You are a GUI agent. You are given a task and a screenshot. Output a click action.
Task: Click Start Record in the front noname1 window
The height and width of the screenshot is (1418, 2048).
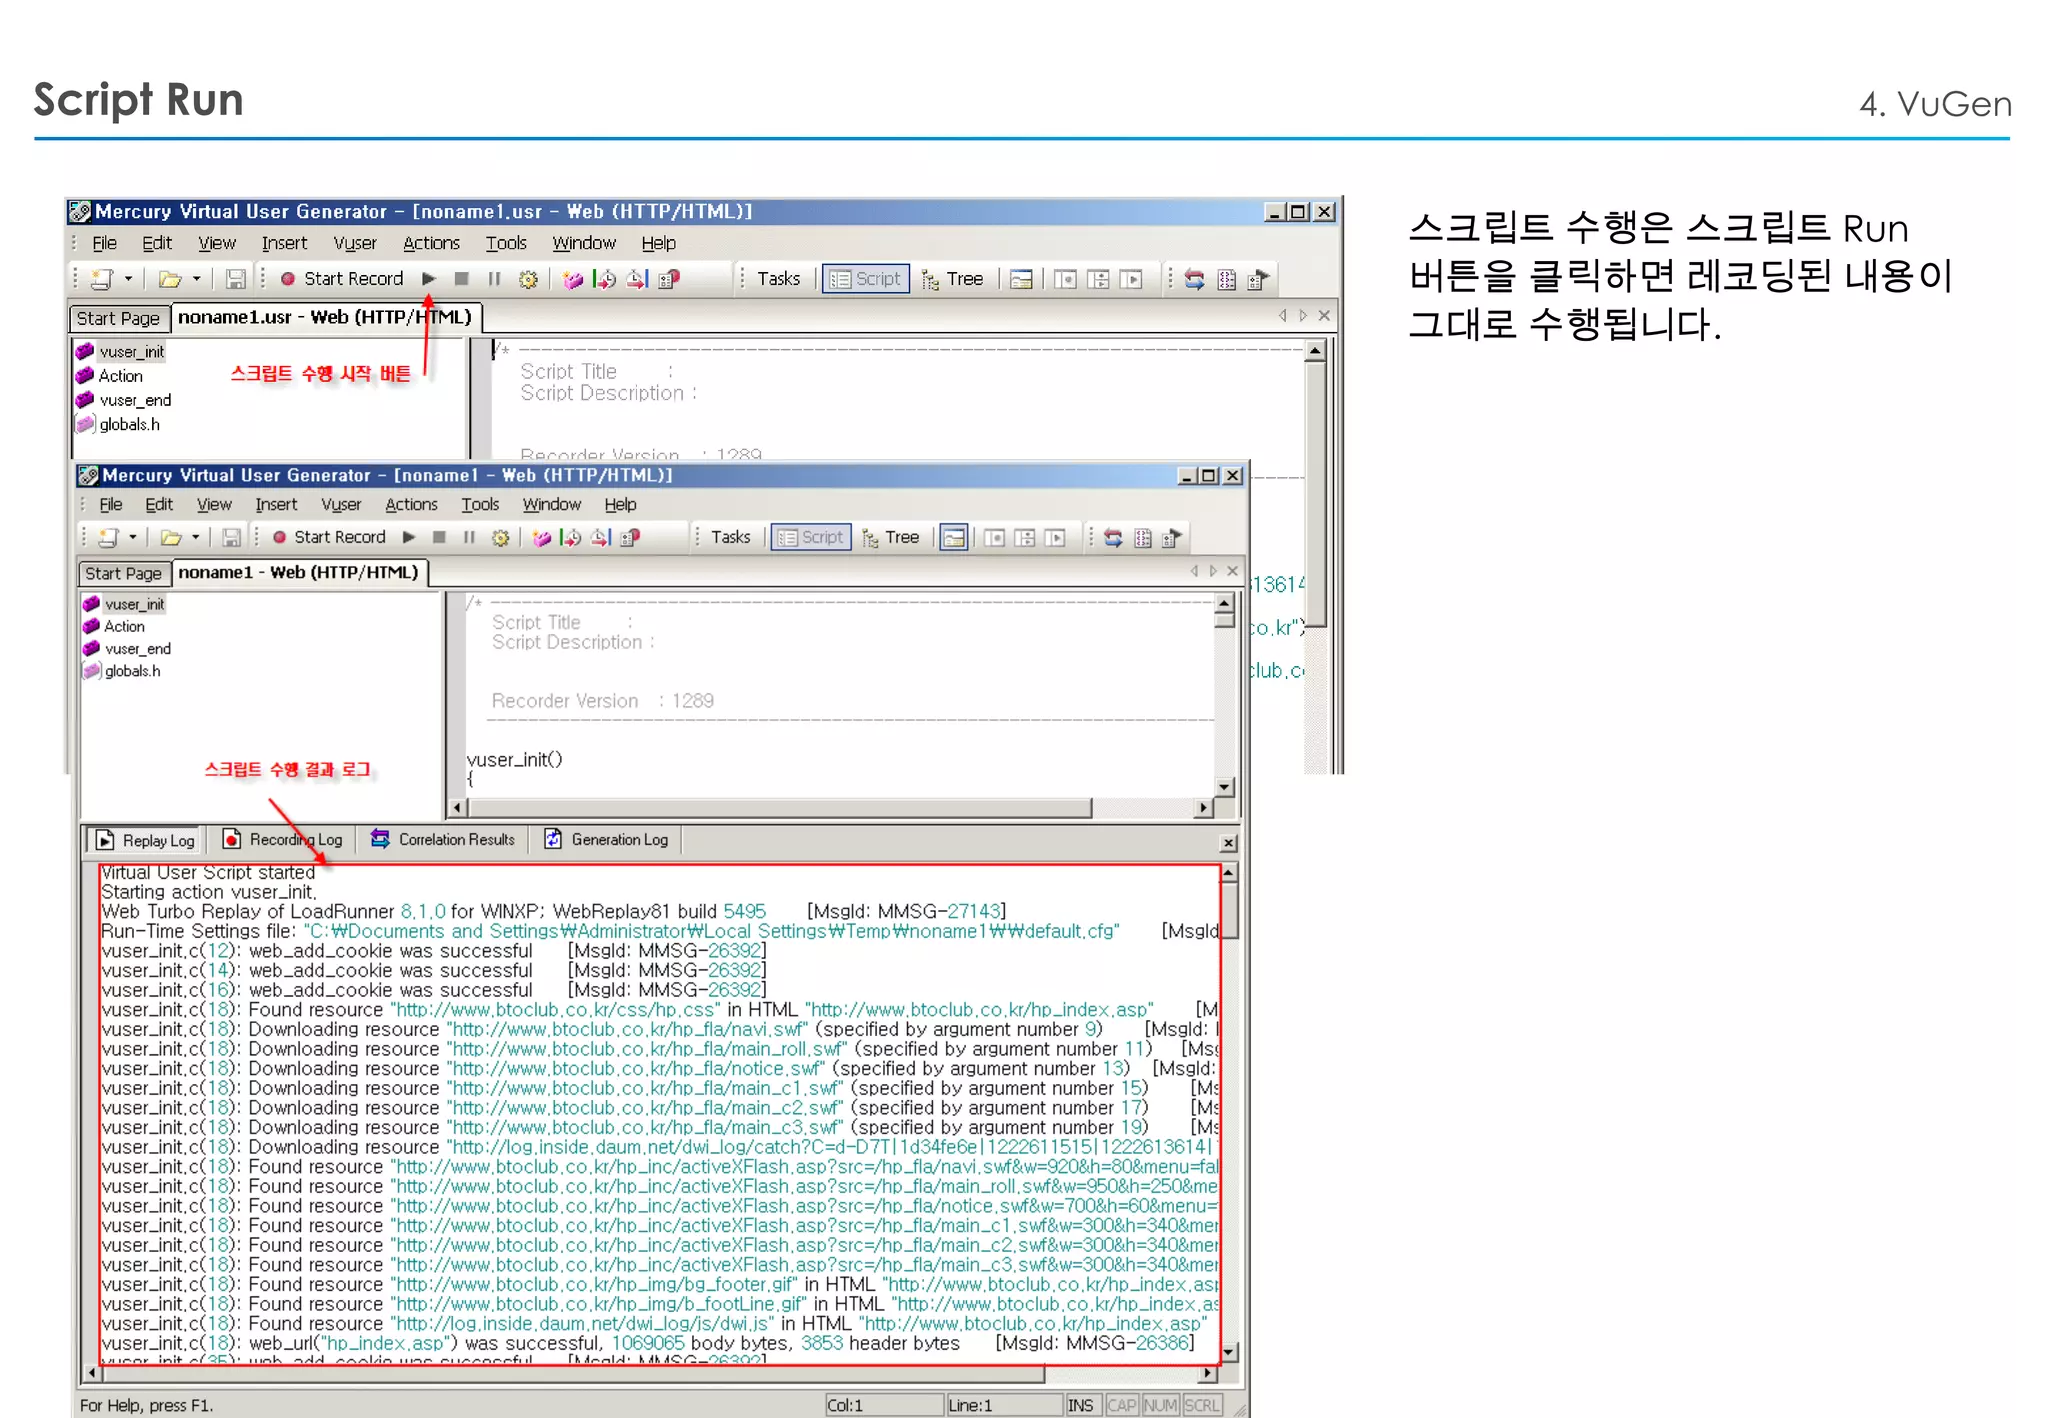(330, 537)
